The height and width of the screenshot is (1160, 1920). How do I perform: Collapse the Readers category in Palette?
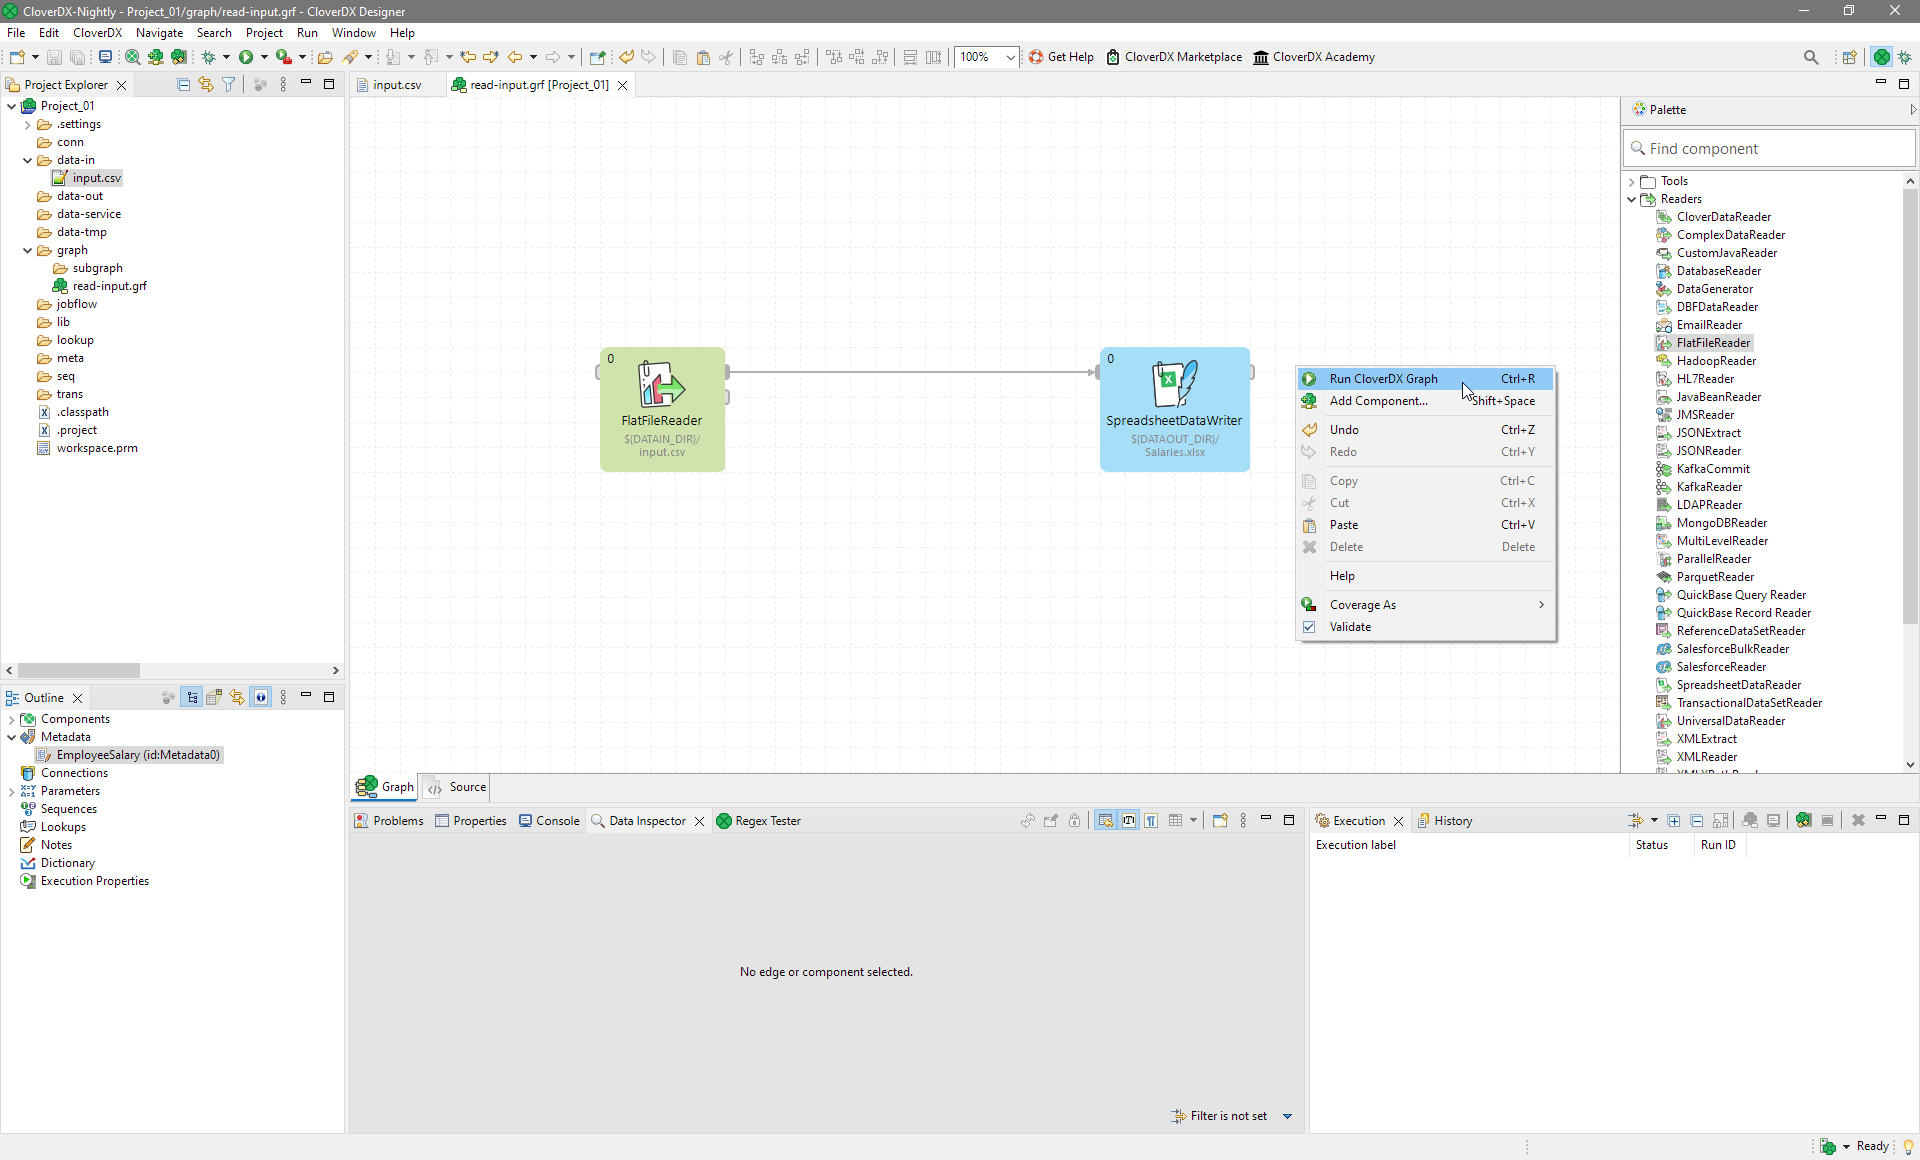(x=1632, y=199)
